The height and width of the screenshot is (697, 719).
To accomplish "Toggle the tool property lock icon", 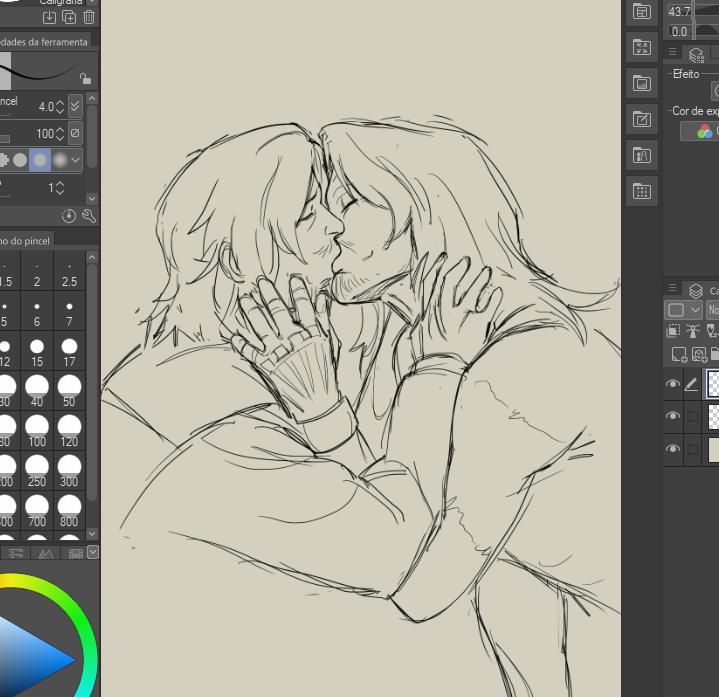I will tap(85, 79).
